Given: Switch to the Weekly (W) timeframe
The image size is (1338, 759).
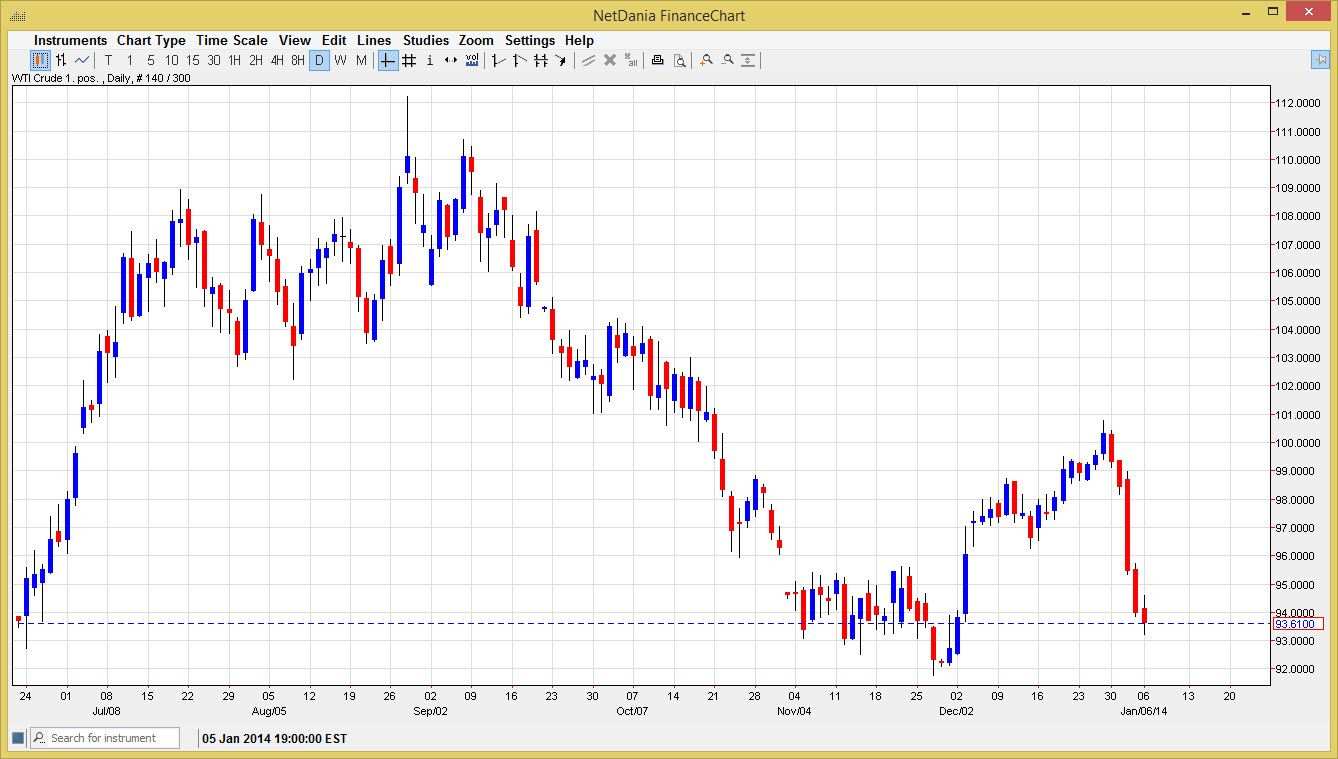Looking at the screenshot, I should point(340,60).
